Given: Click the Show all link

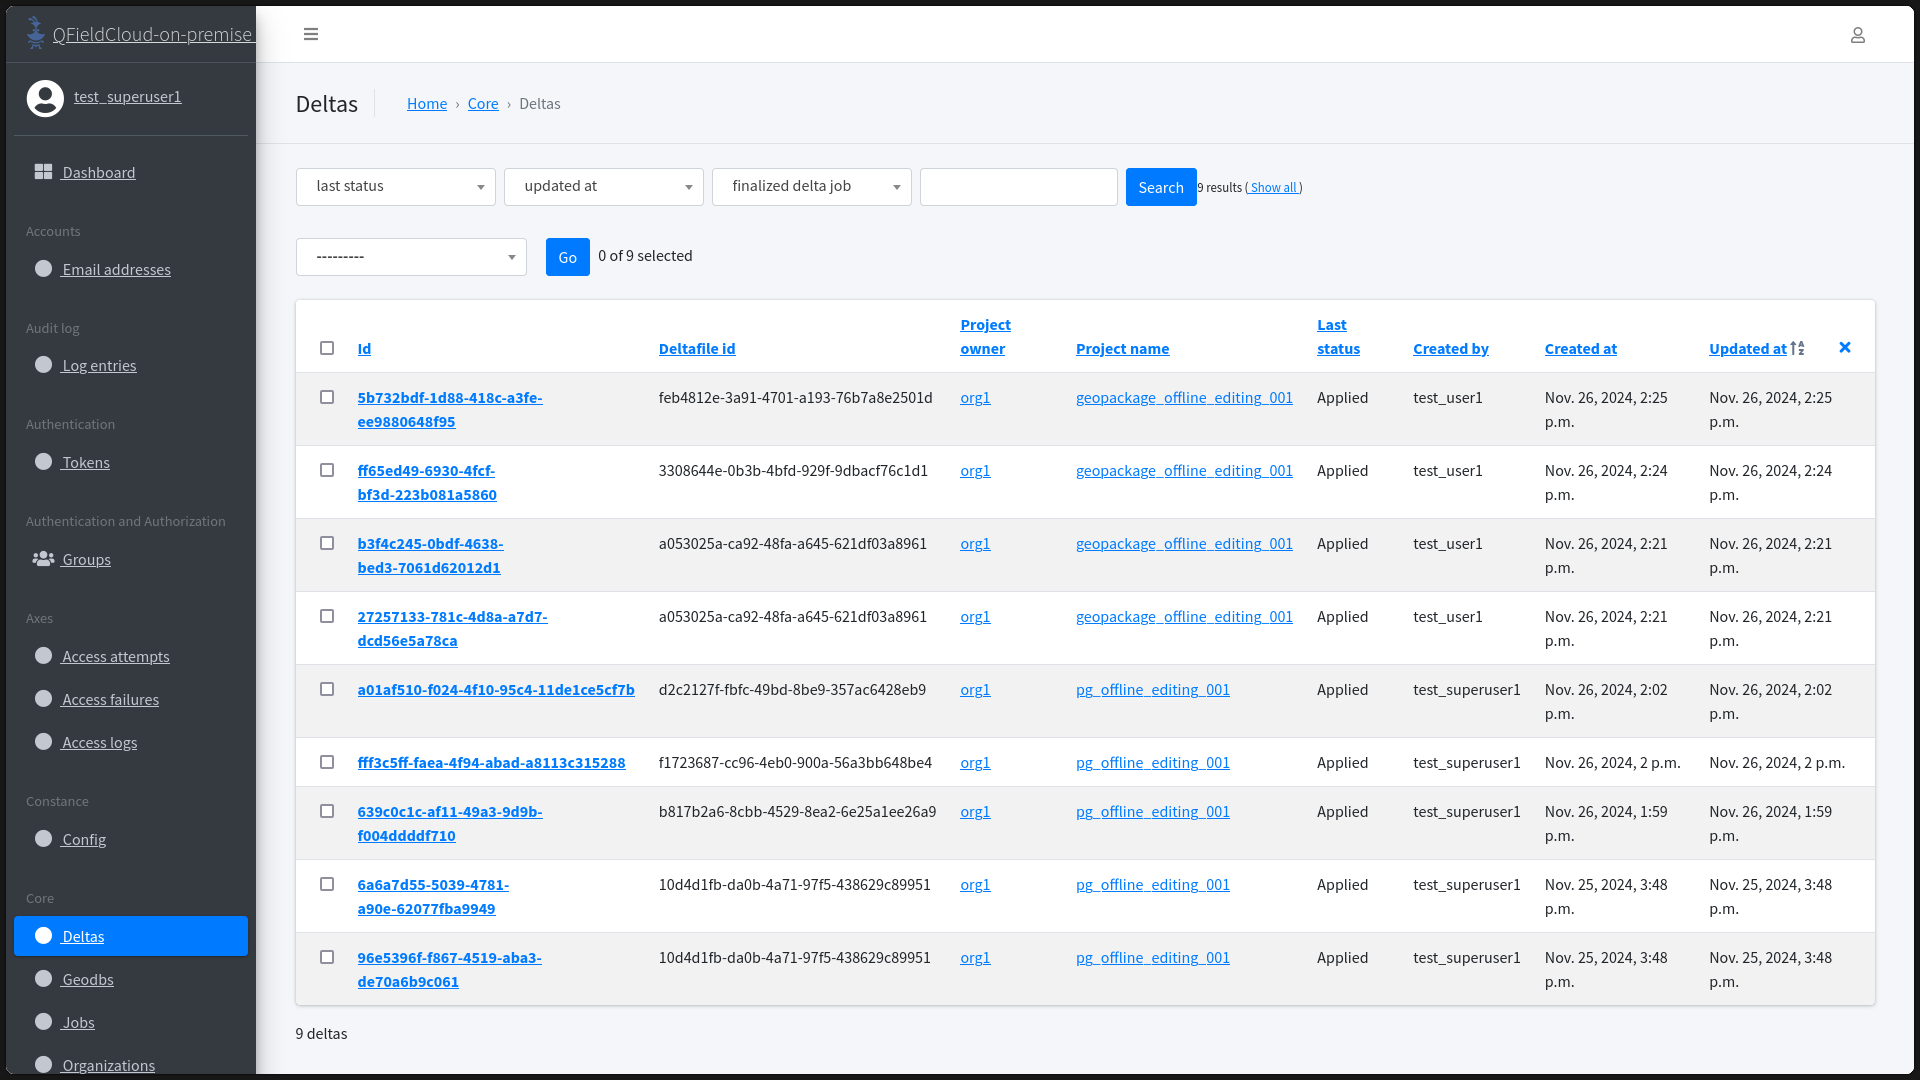Looking at the screenshot, I should 1273,188.
